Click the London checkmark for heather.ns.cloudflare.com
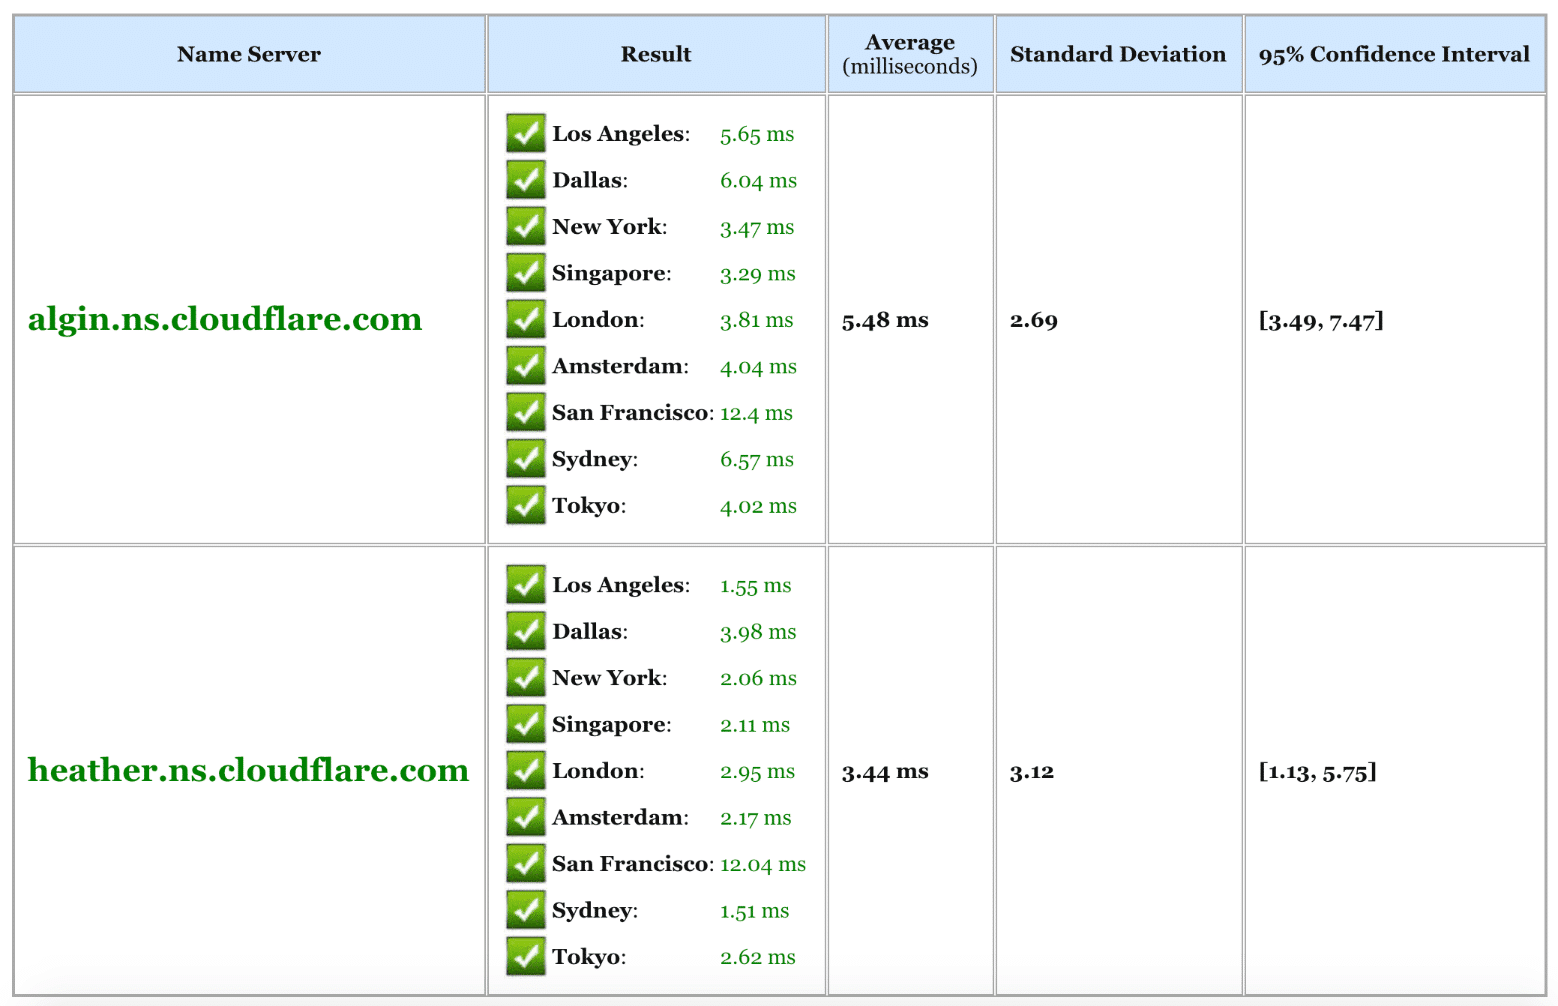1558x1006 pixels. coord(526,770)
